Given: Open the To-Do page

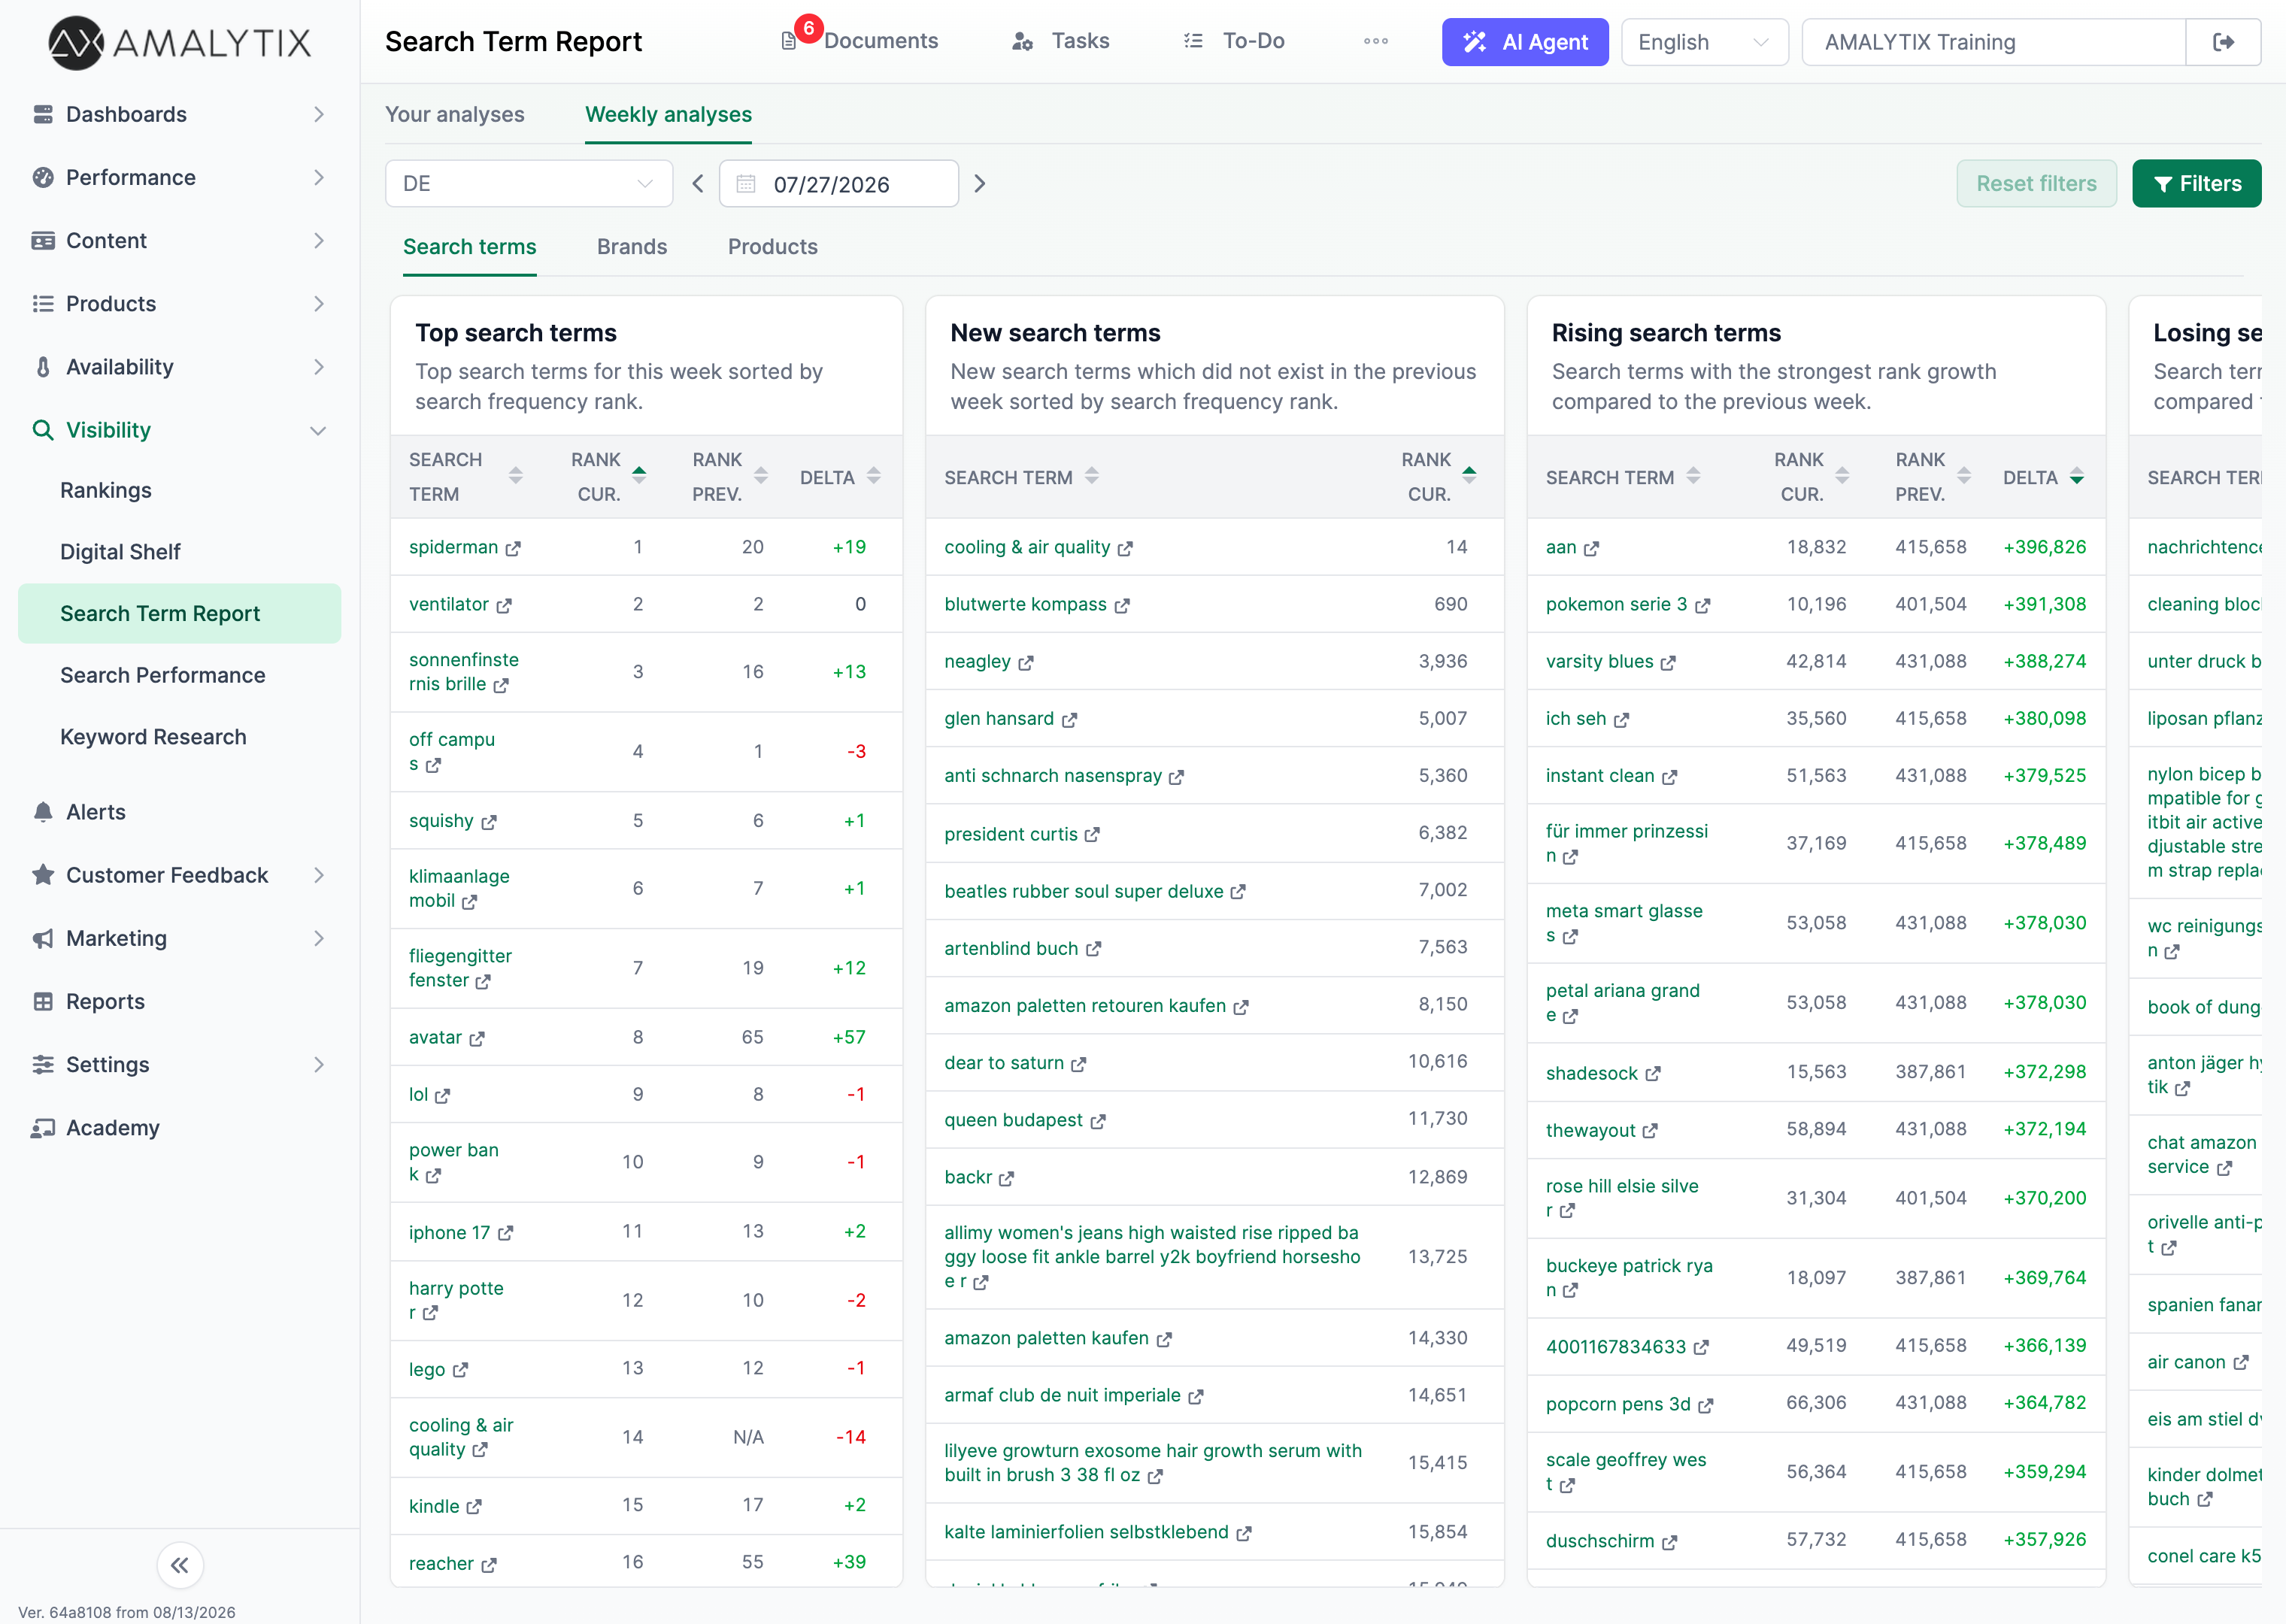Looking at the screenshot, I should point(1234,41).
